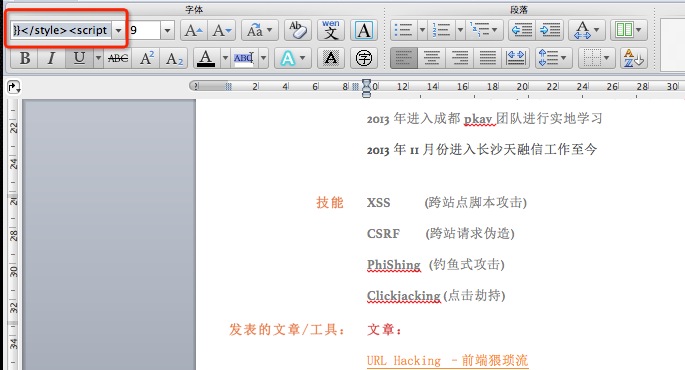This screenshot has height=370, width=685.
Task: Click the 技能 heading in the document
Action: click(x=330, y=203)
